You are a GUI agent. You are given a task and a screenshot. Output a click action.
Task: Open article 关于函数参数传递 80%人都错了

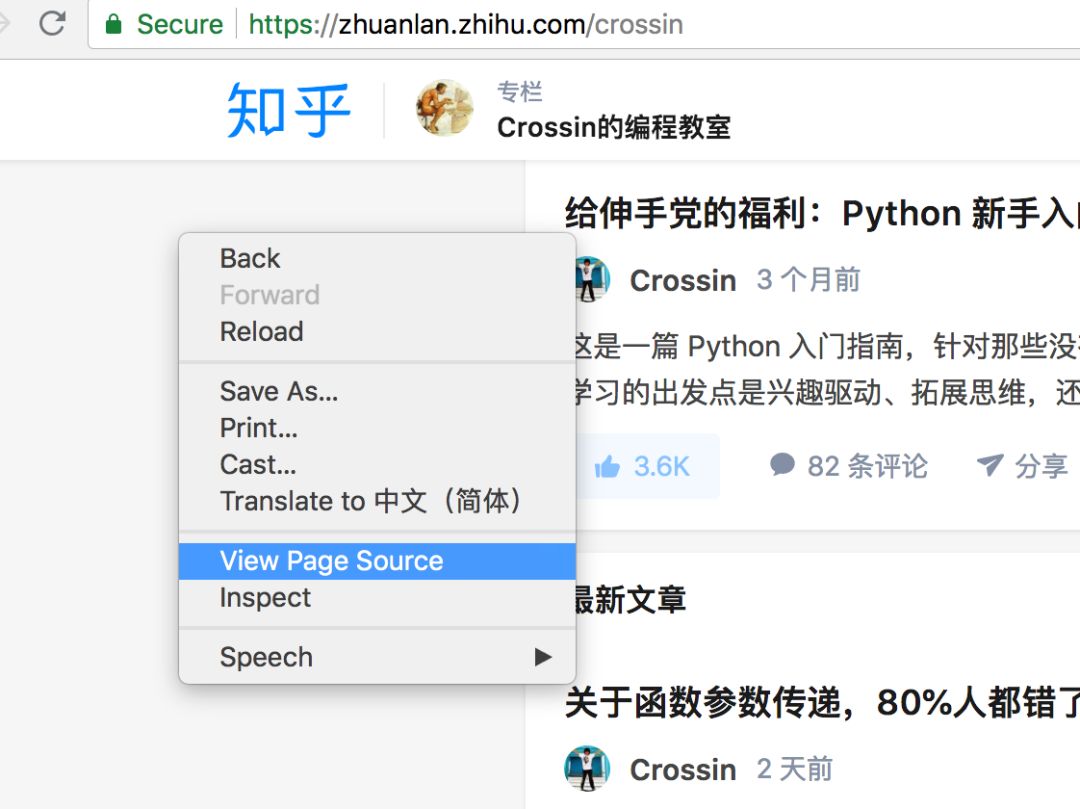coord(822,703)
